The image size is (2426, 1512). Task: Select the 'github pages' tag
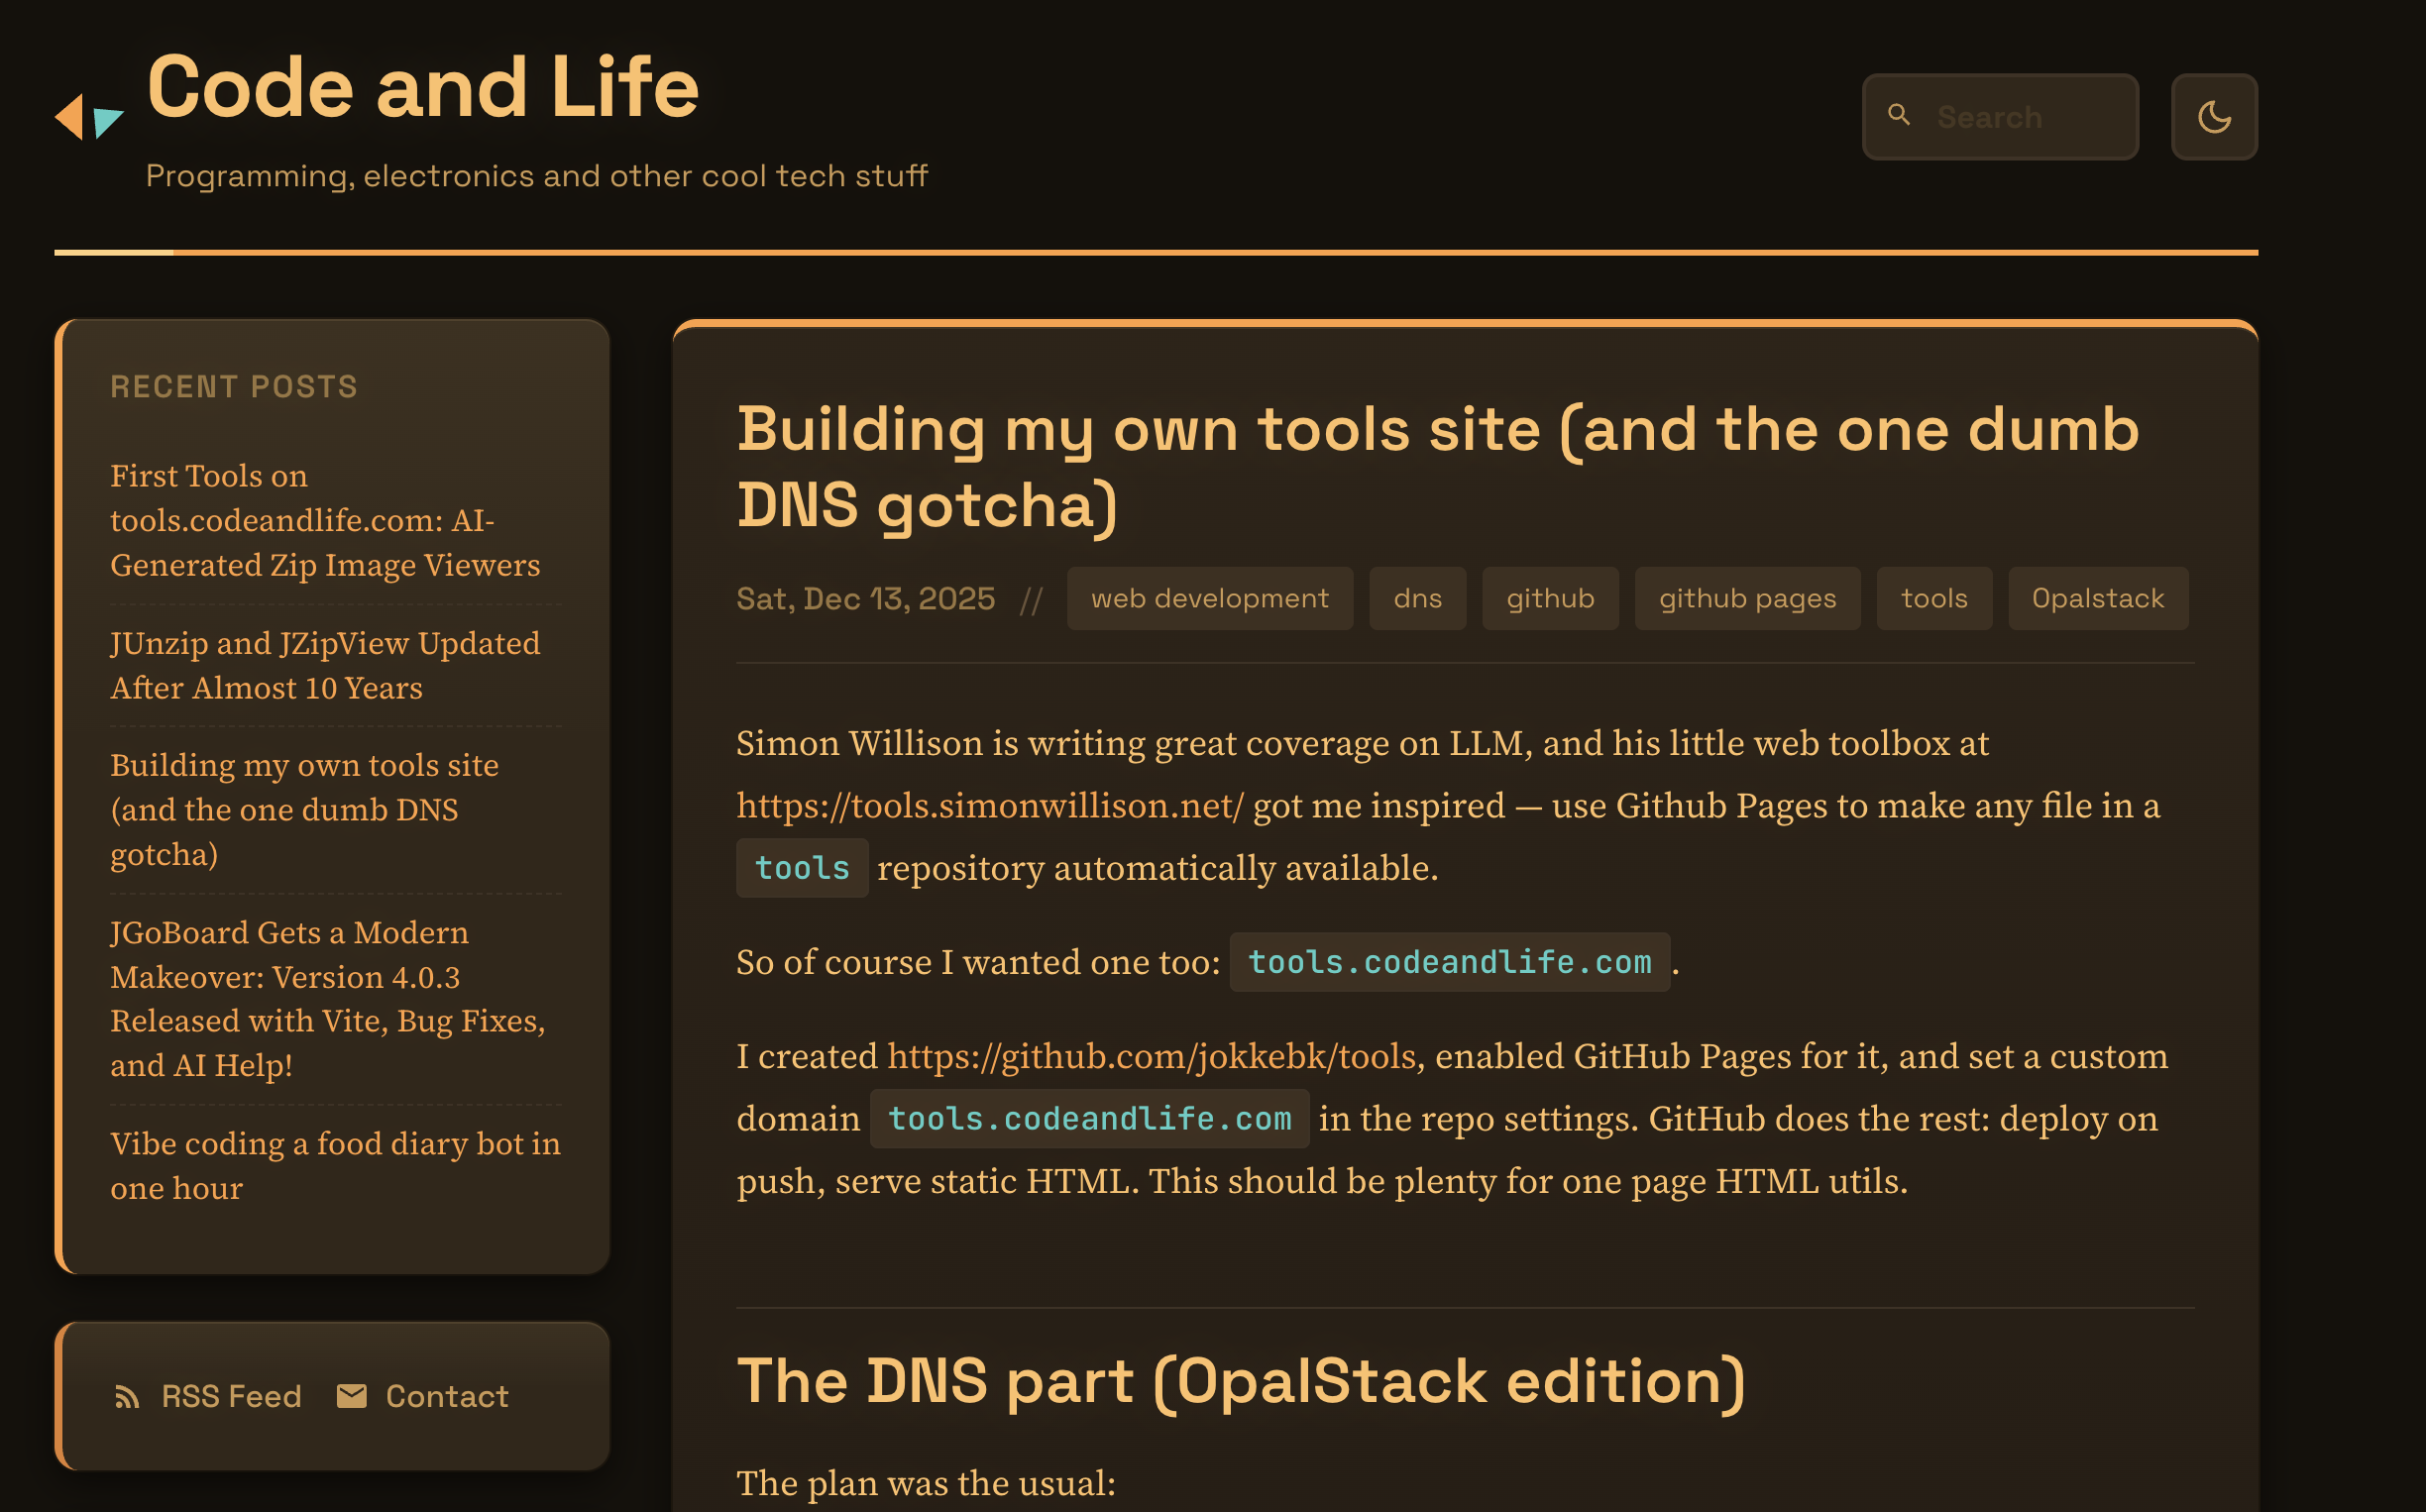1747,598
